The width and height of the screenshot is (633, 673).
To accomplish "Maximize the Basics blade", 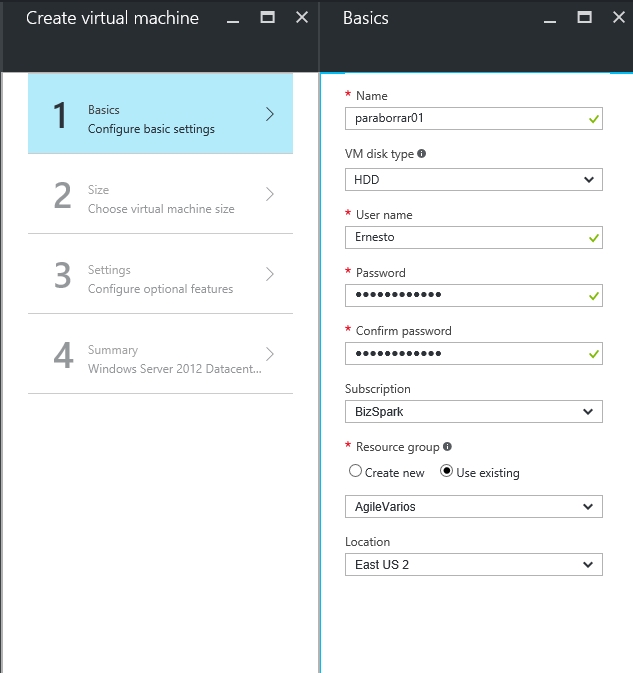I will point(585,18).
